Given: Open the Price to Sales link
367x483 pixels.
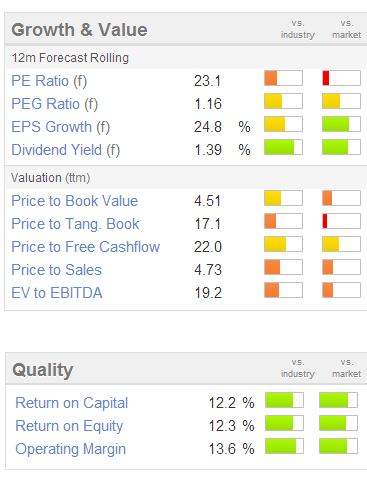Looking at the screenshot, I should coord(56,270).
